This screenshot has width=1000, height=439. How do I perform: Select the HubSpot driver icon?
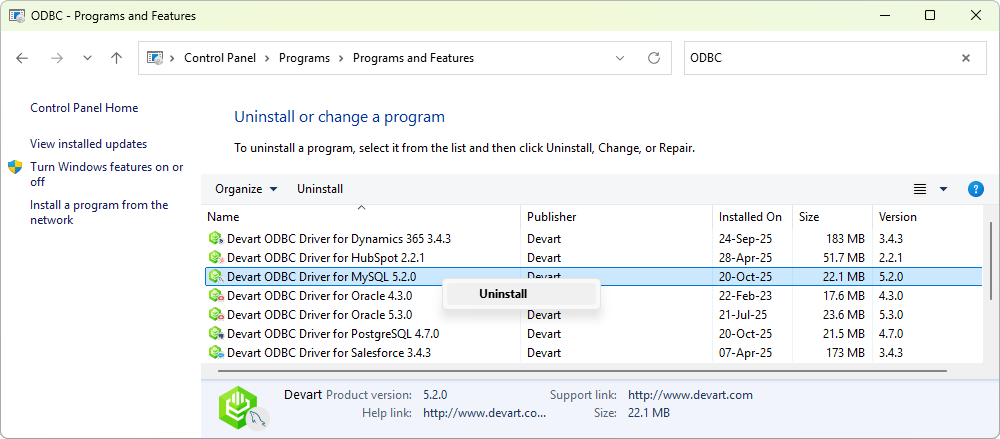[216, 258]
